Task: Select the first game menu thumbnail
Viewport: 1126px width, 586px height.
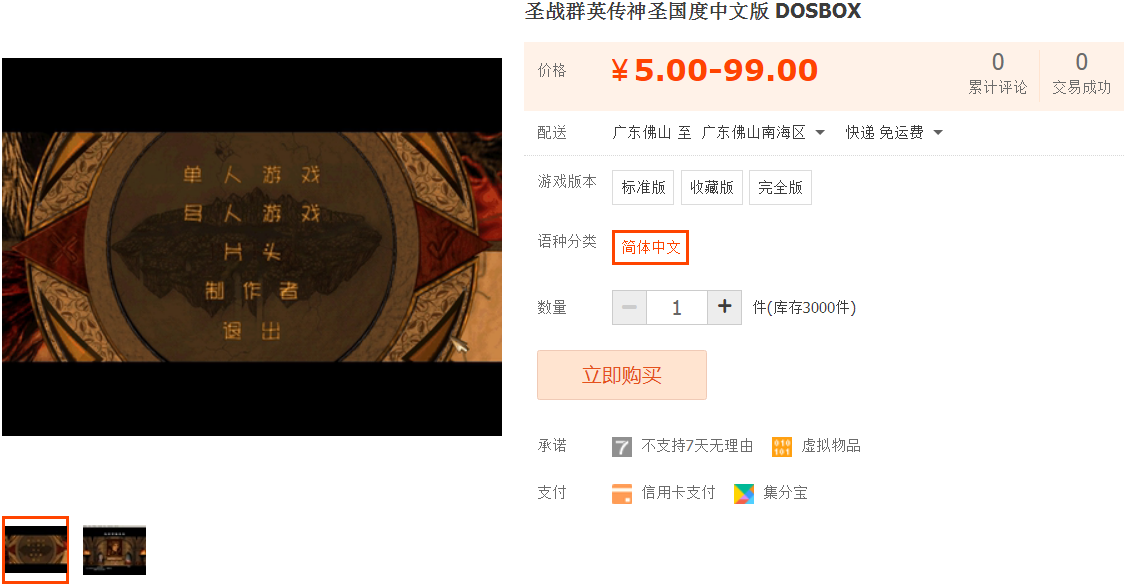Action: (x=35, y=550)
